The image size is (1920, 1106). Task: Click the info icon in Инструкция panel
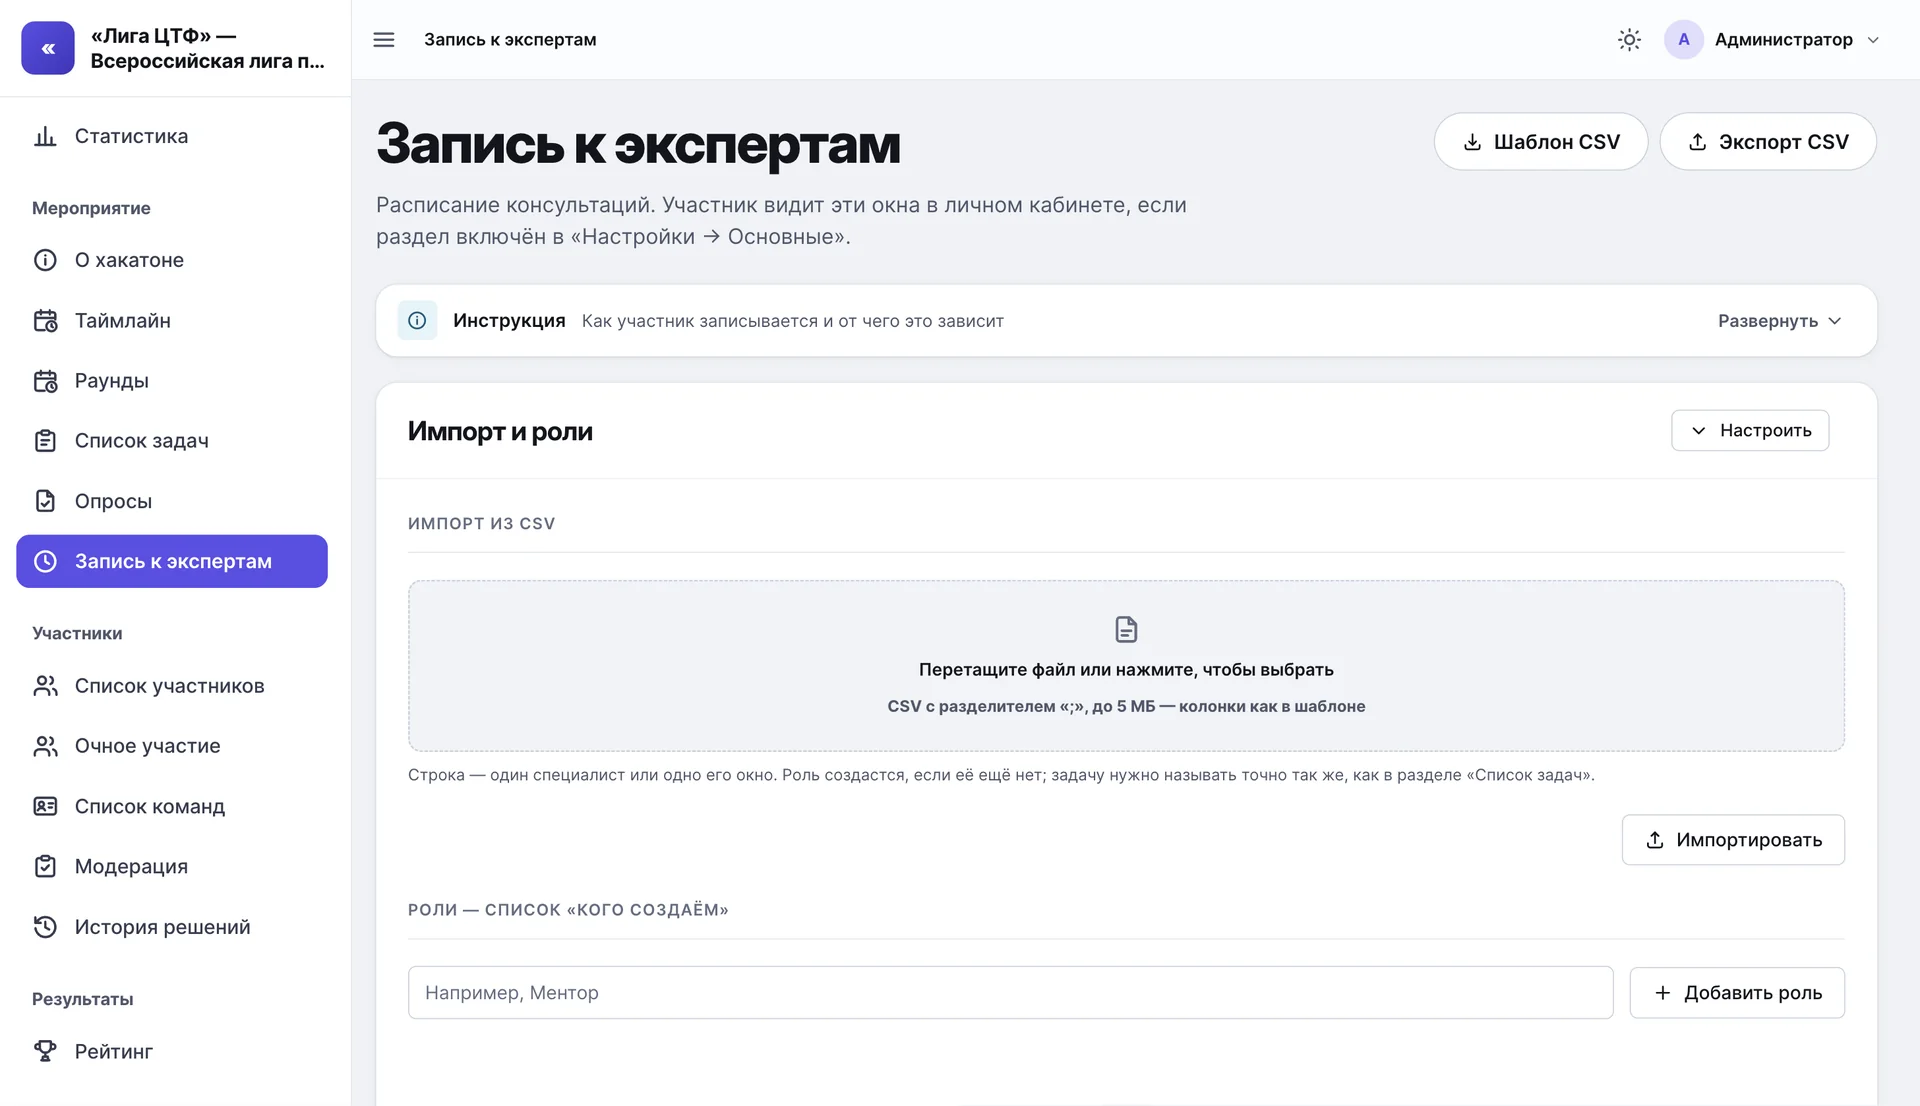pyautogui.click(x=417, y=321)
